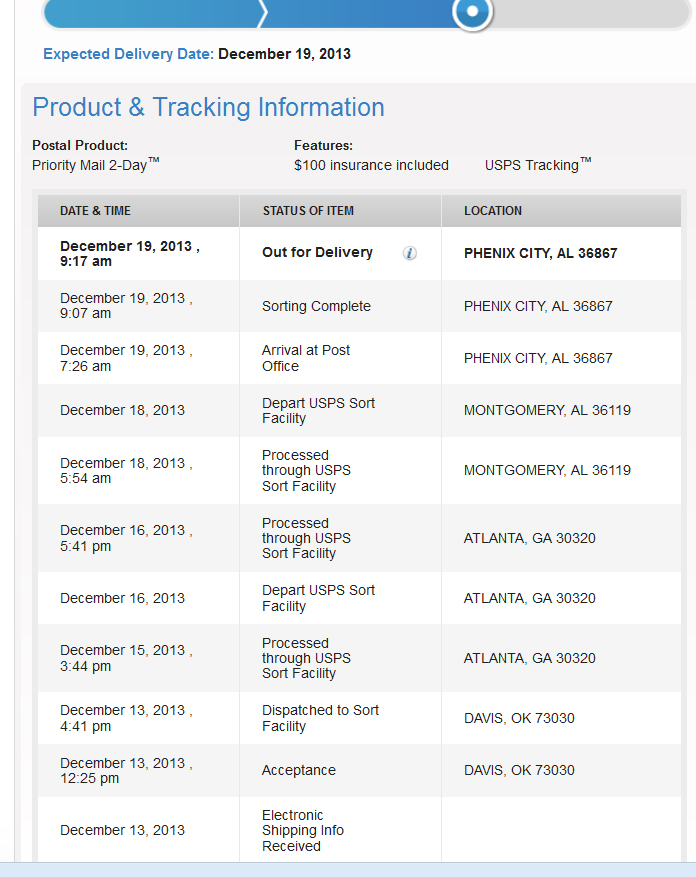Image resolution: width=696 pixels, height=877 pixels.
Task: Click the Out for Delivery status text
Action: (317, 253)
